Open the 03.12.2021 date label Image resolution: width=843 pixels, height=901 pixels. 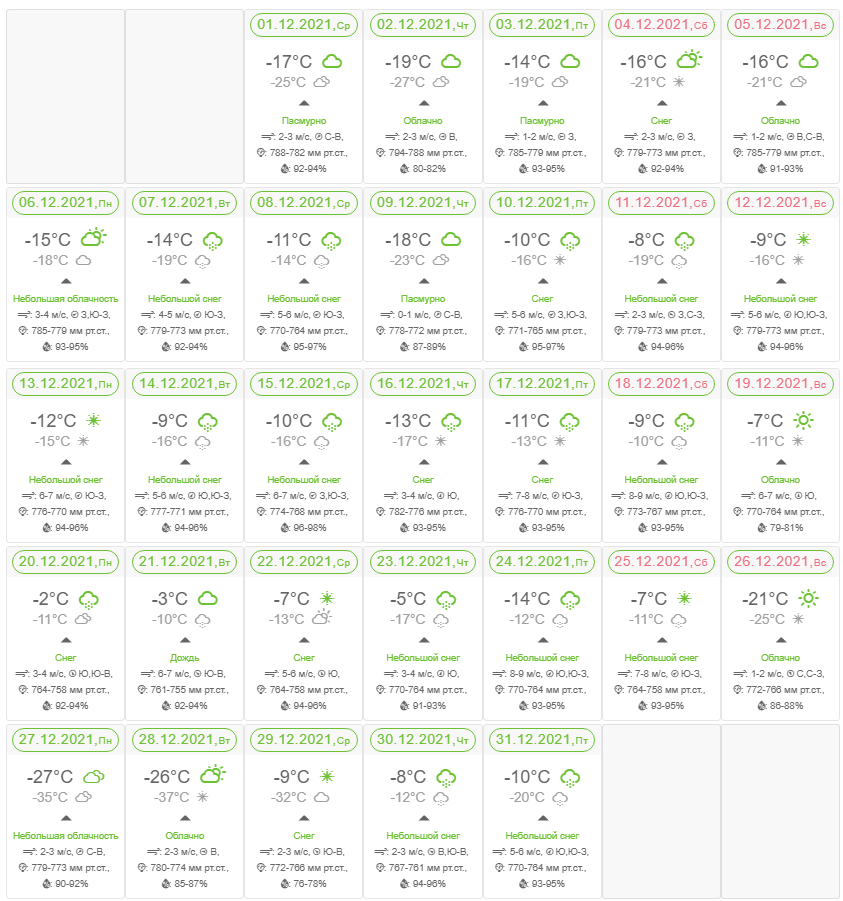pos(542,25)
